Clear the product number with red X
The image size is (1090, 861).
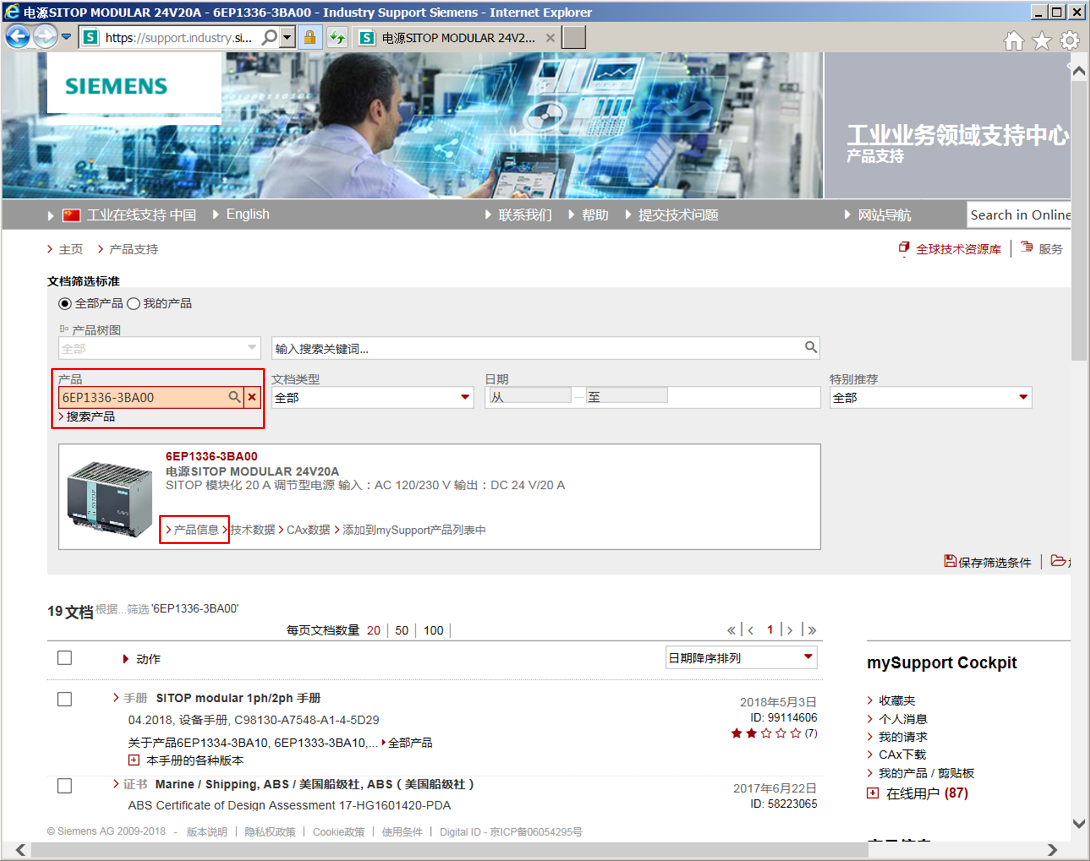click(252, 397)
